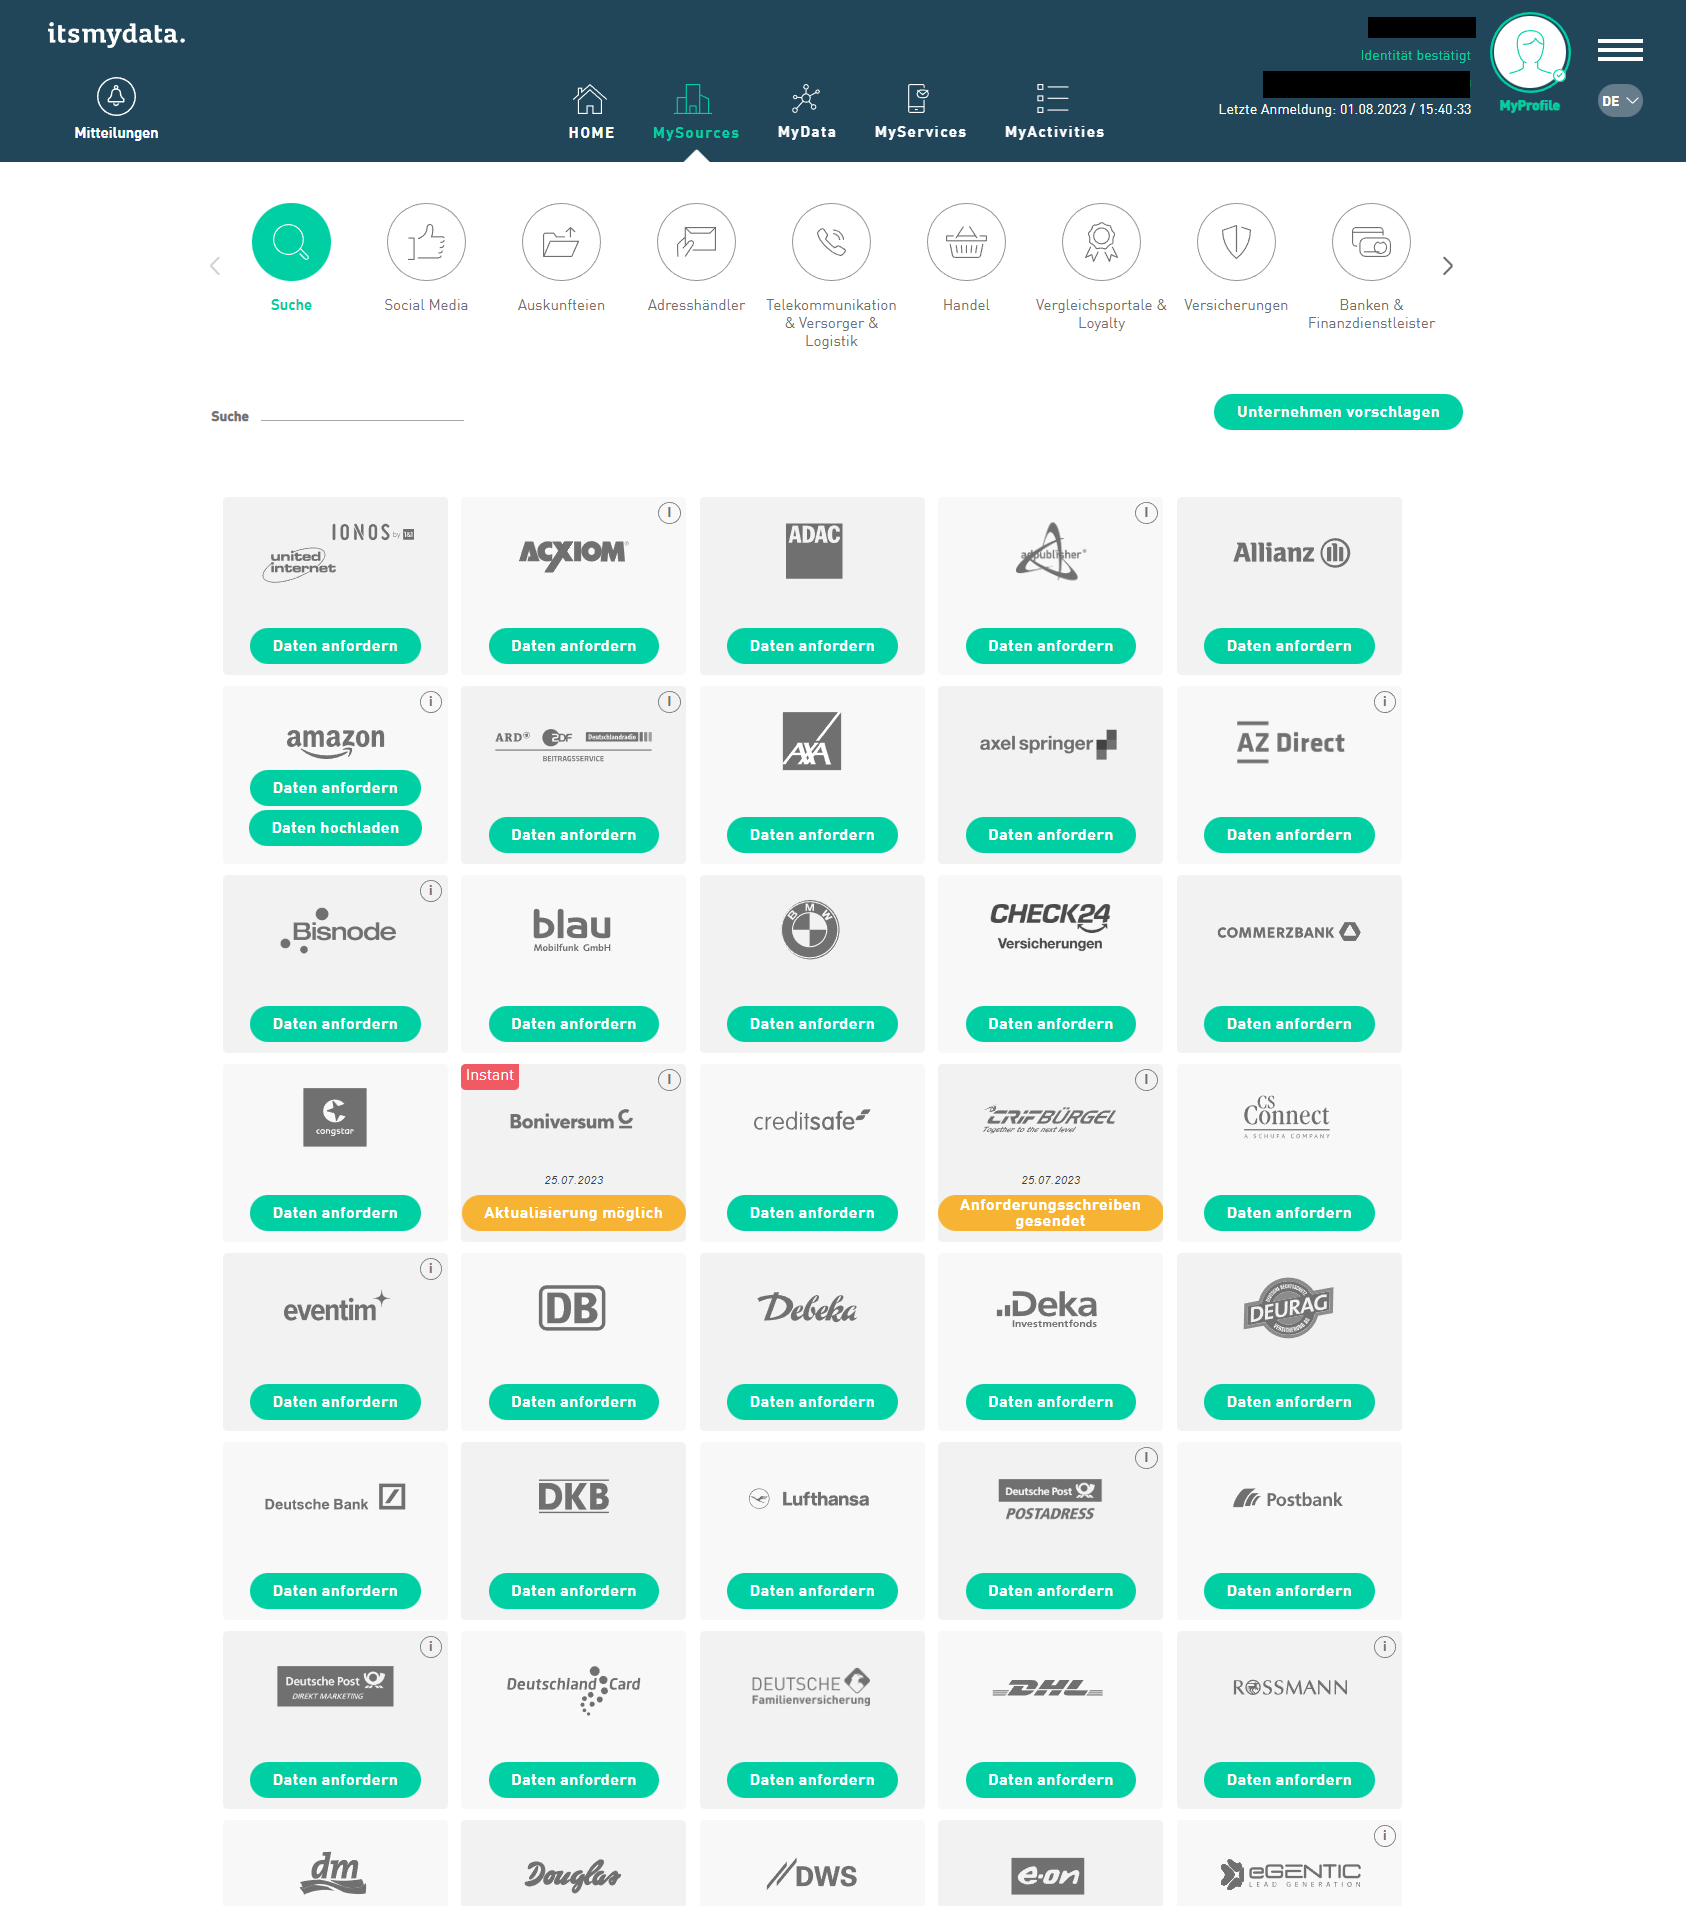Select Versicherungen shield category

point(1236,242)
